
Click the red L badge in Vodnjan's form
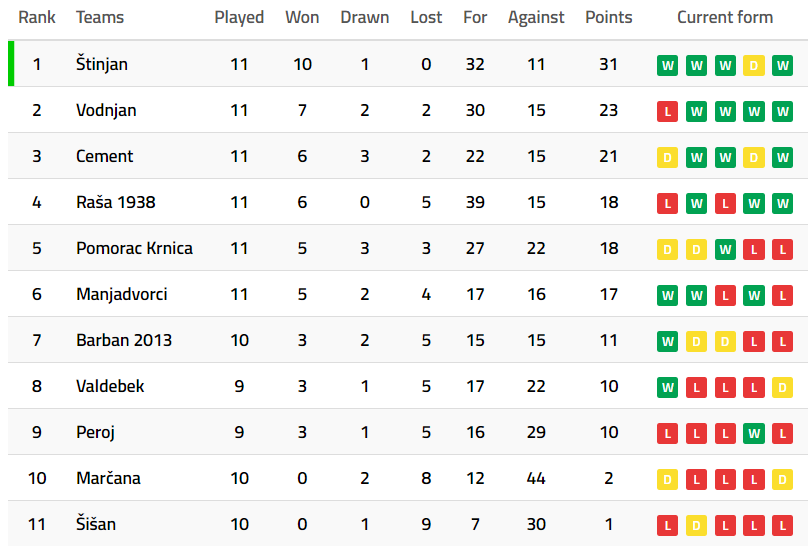click(x=667, y=111)
